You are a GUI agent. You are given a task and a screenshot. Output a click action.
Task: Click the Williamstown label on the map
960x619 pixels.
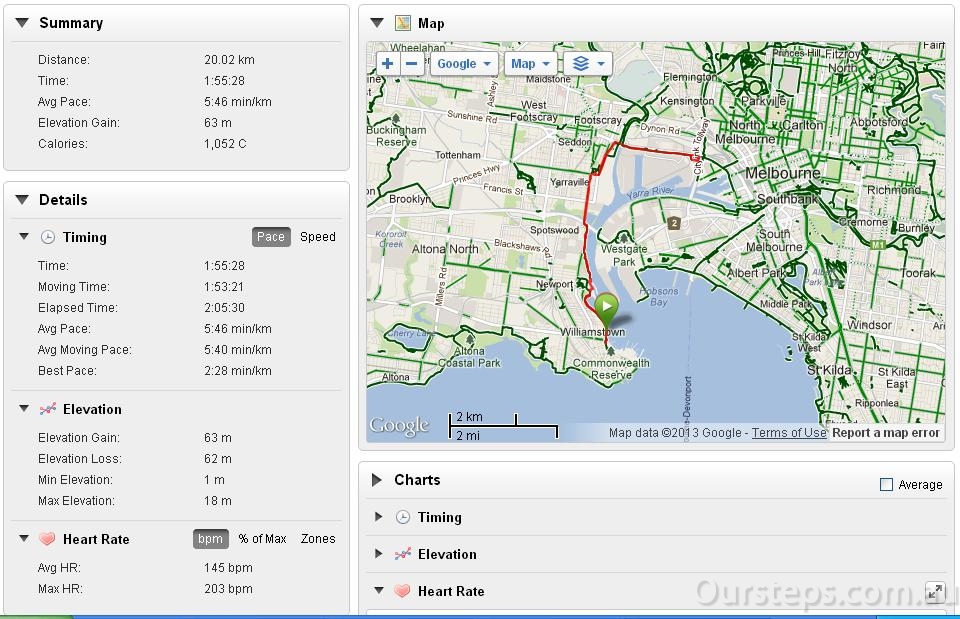[593, 332]
